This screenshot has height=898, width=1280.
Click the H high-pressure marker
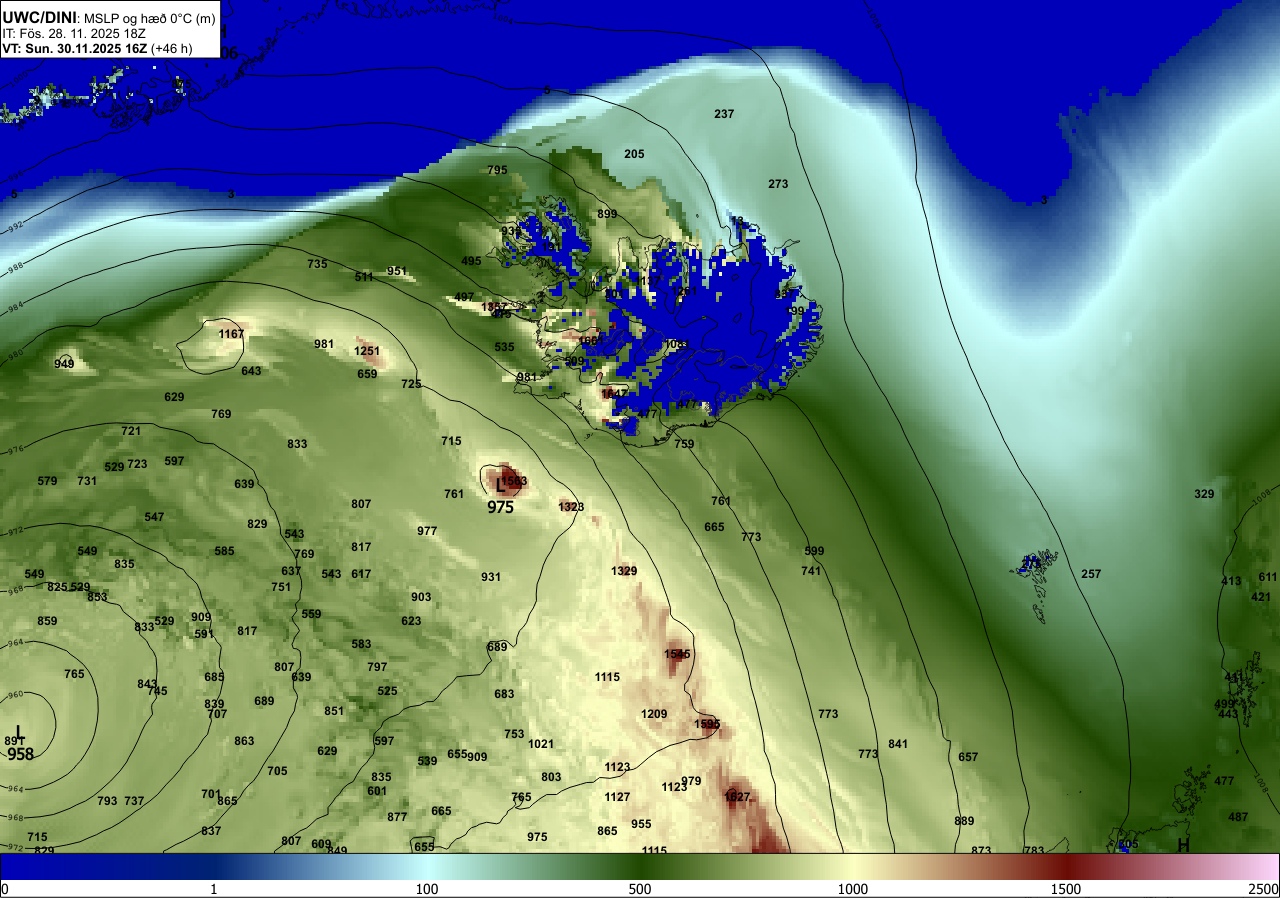1184,845
